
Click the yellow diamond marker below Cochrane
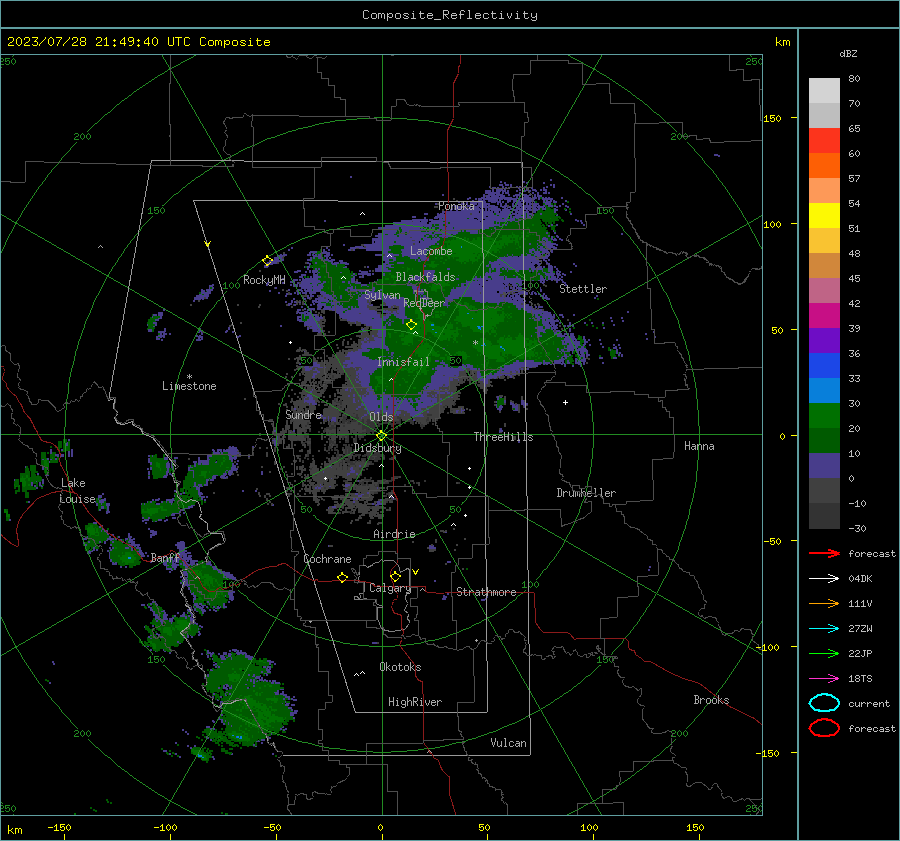343,577
